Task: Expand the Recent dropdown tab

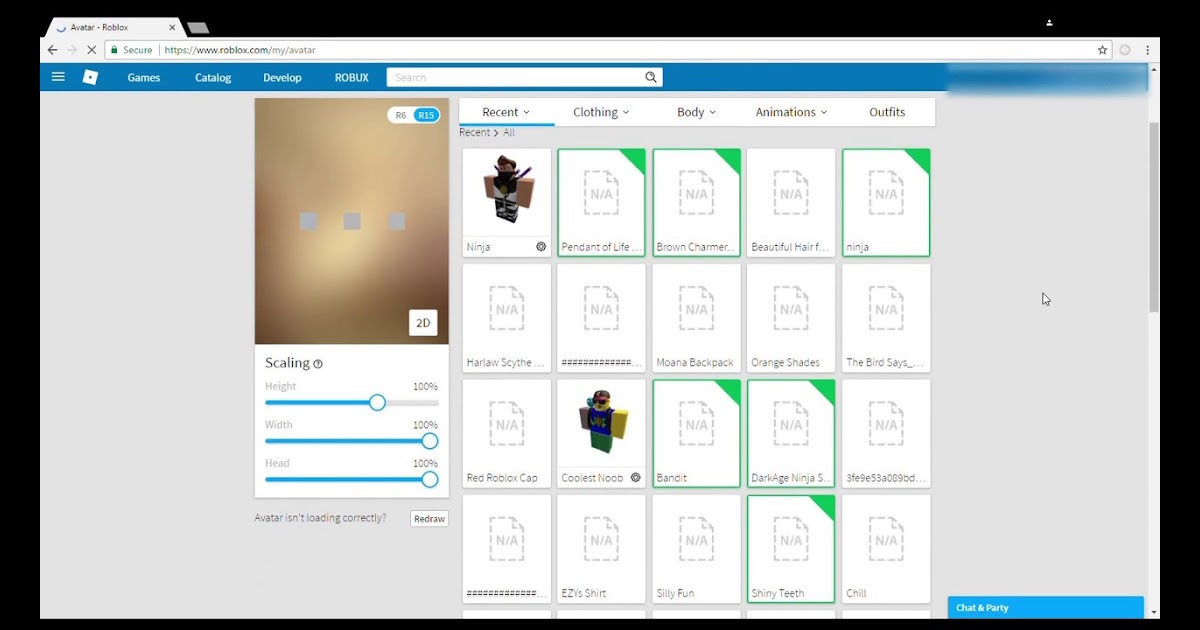Action: pos(506,112)
